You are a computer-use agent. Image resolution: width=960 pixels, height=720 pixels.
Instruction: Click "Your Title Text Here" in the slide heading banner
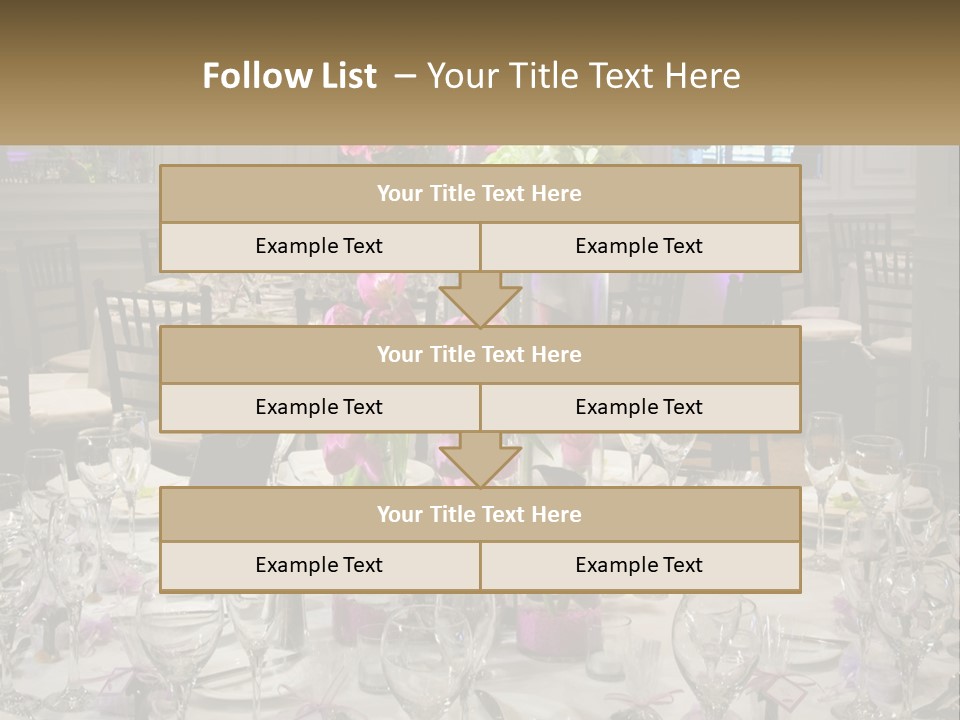584,76
